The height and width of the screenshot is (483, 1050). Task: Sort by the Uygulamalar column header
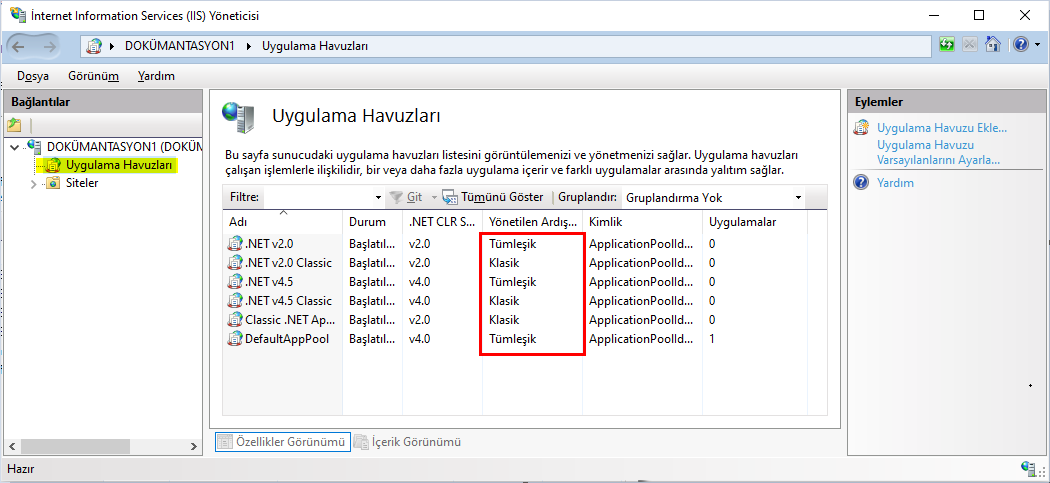point(755,222)
